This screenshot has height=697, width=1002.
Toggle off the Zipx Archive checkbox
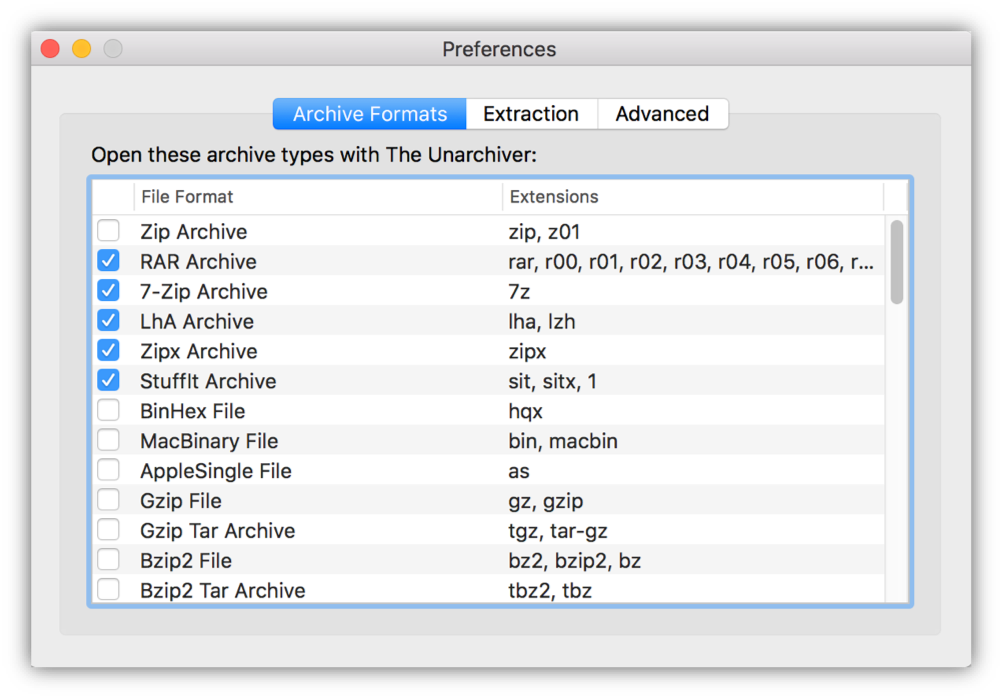click(108, 351)
